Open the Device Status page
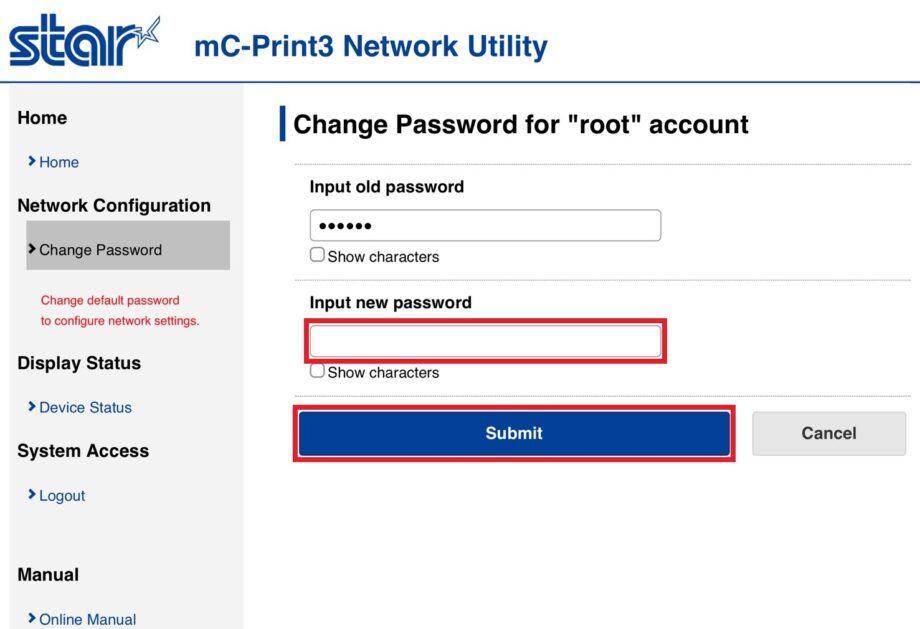This screenshot has width=920, height=629. click(x=85, y=407)
